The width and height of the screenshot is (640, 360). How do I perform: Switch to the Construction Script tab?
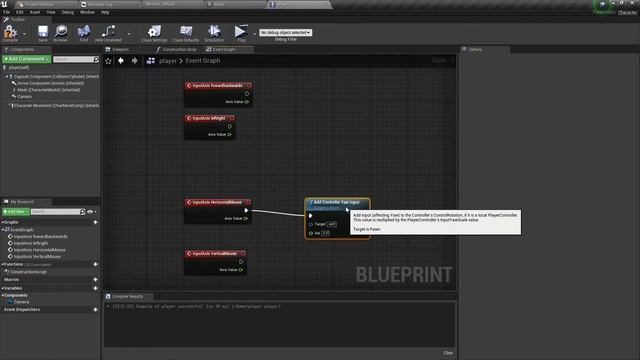179,49
